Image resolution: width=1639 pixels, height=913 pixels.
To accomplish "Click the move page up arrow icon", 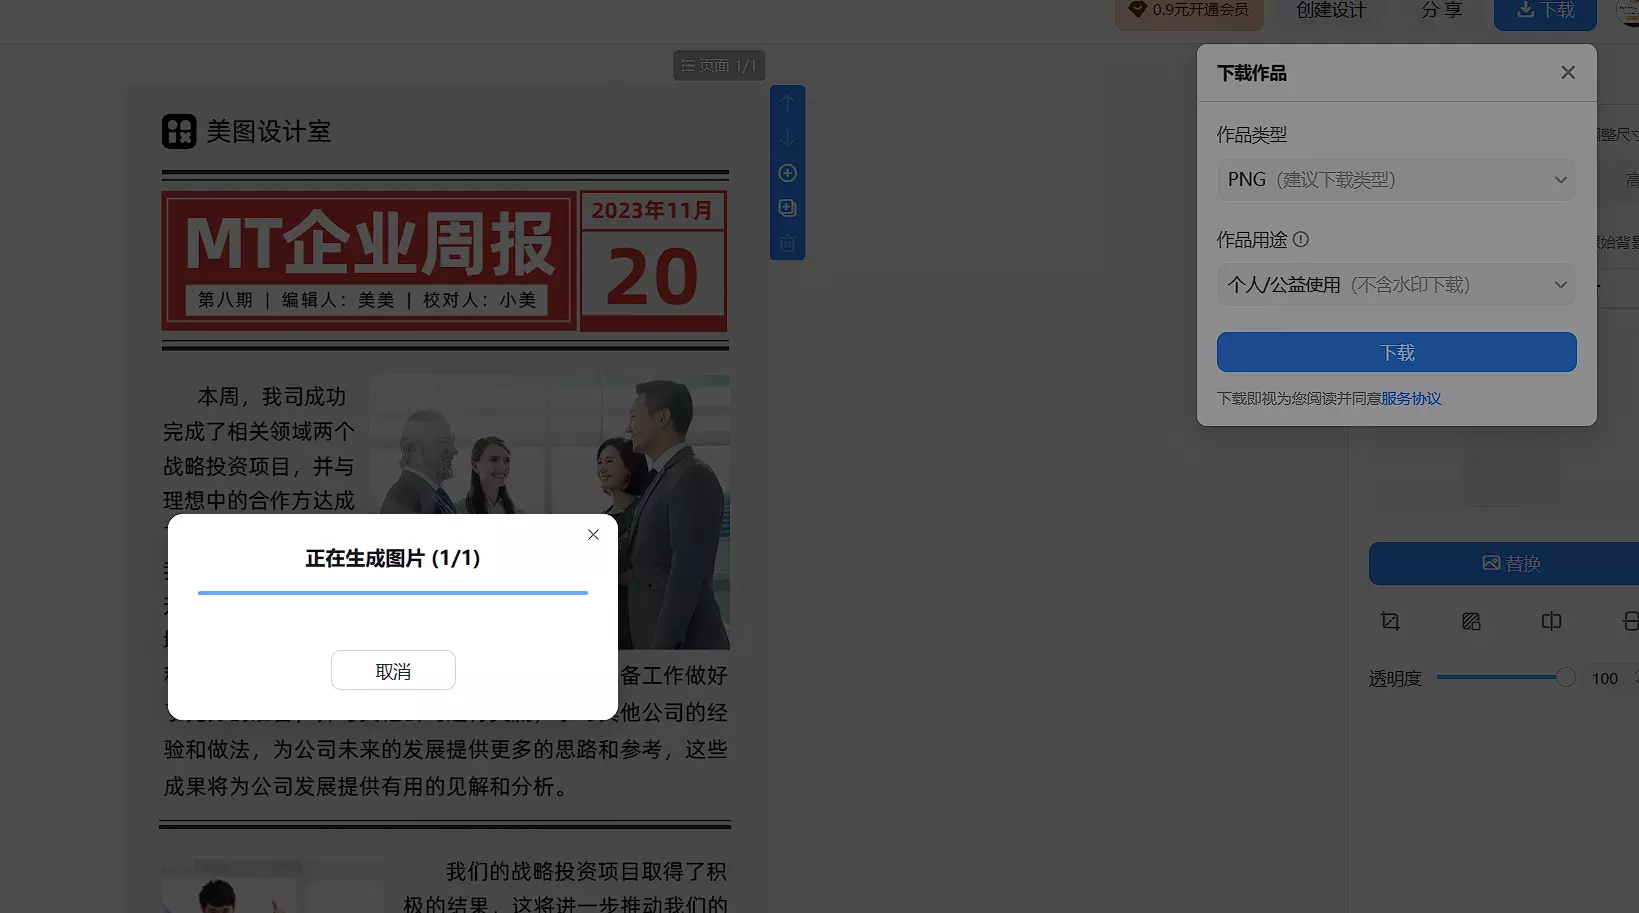I will coord(787,103).
